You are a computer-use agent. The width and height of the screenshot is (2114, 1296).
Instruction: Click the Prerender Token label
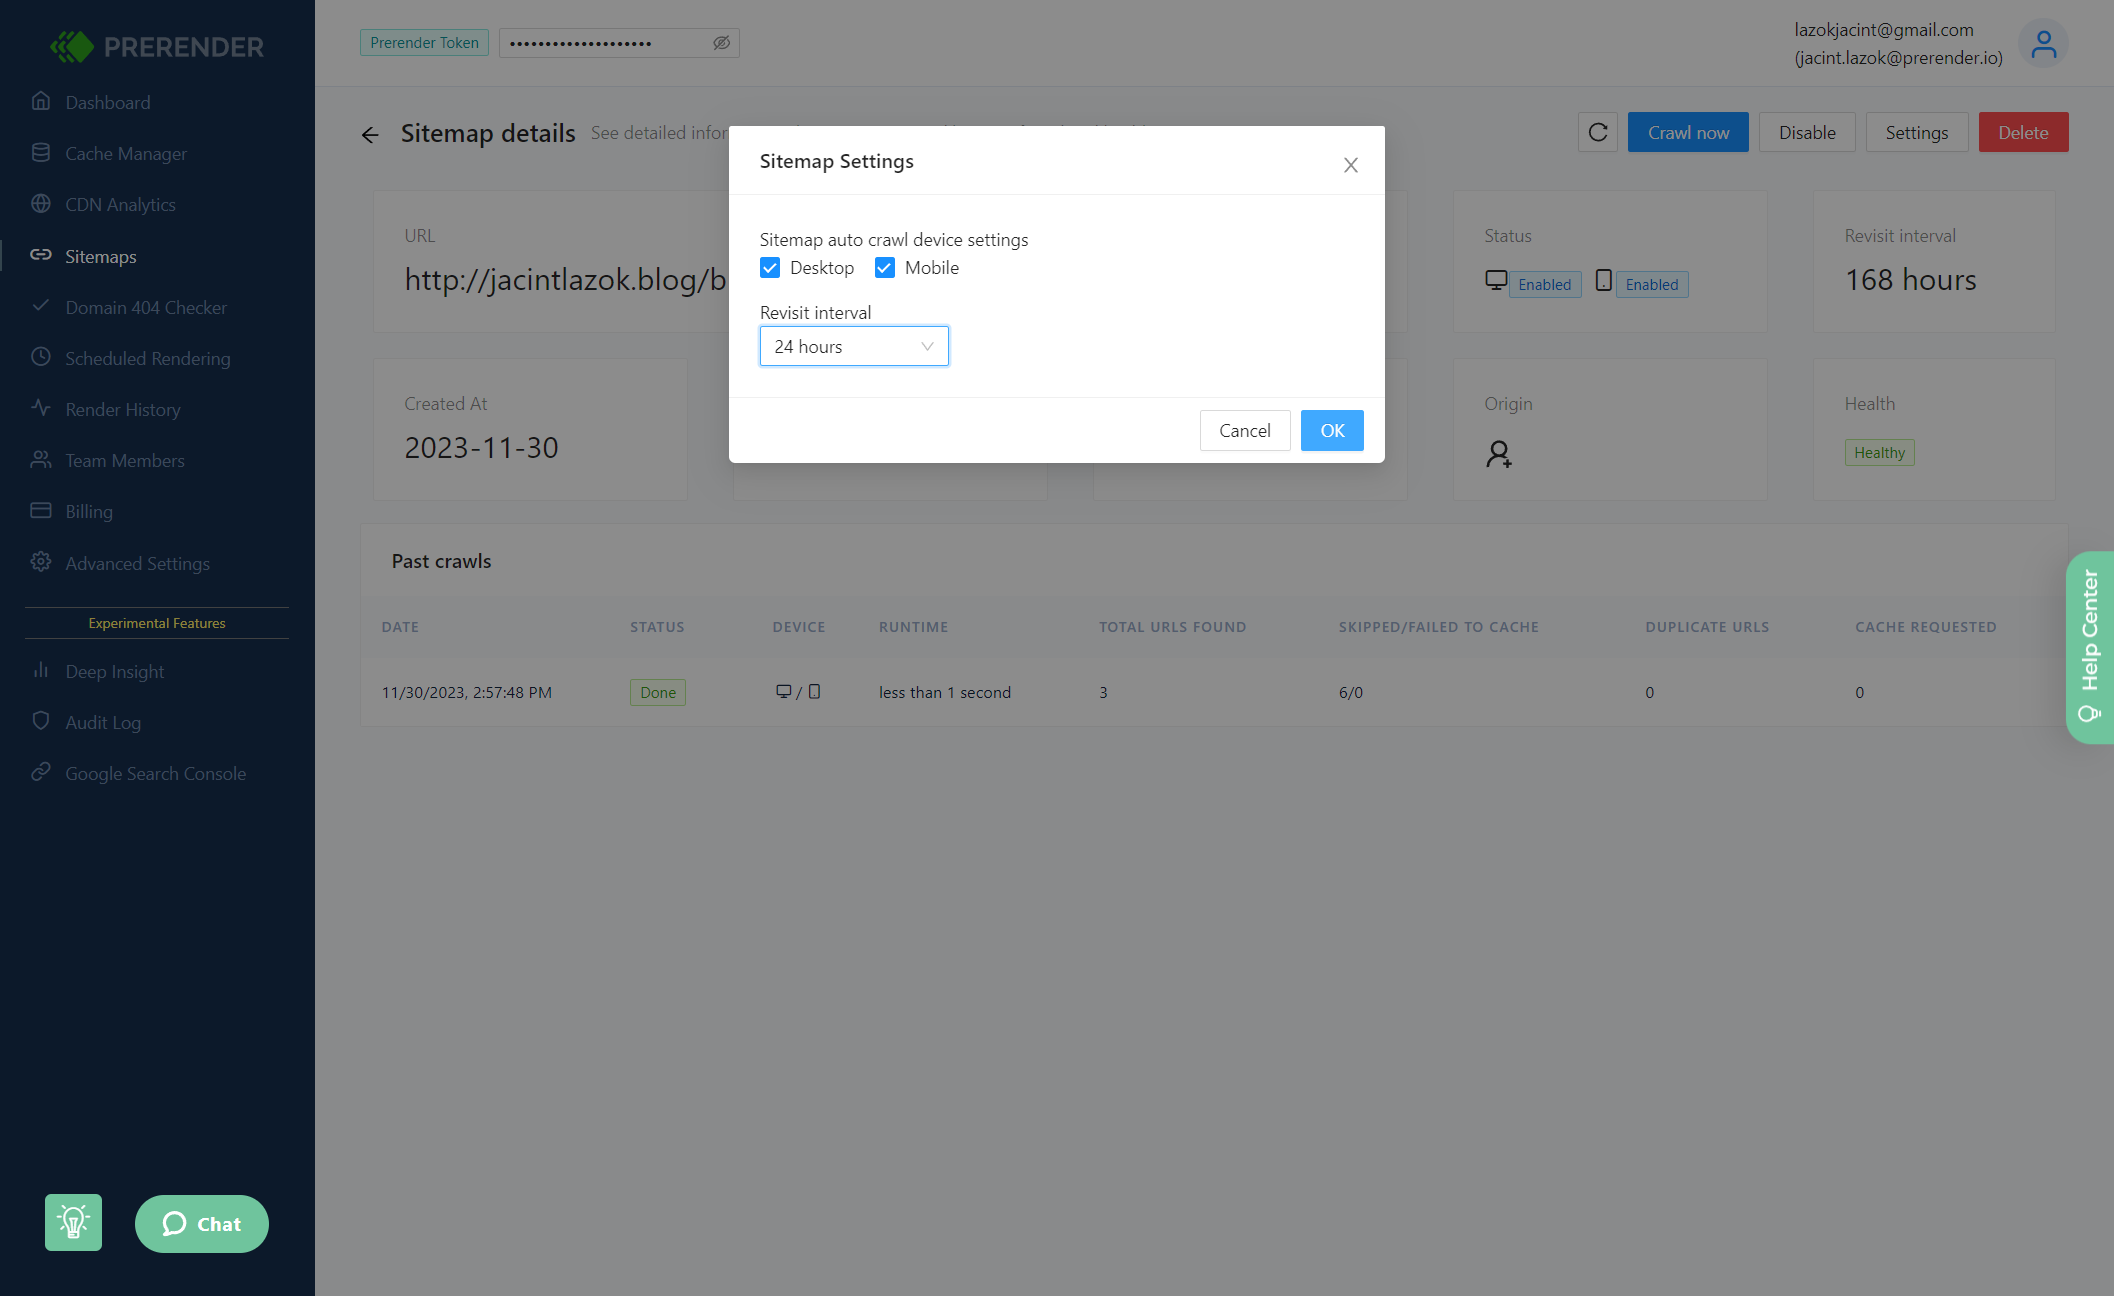click(424, 43)
